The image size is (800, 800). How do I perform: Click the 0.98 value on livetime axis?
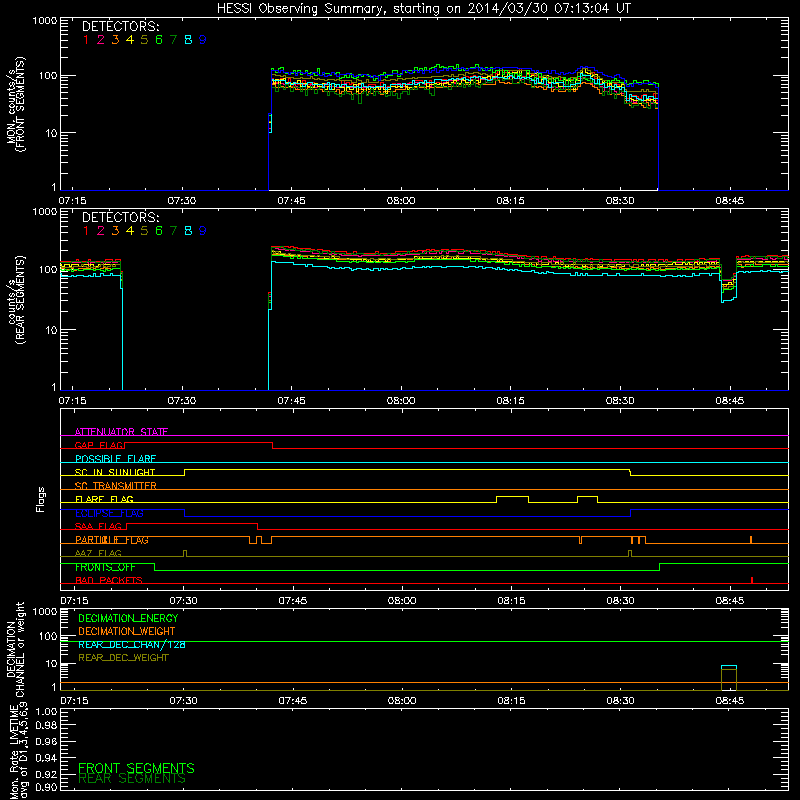[x=46, y=726]
